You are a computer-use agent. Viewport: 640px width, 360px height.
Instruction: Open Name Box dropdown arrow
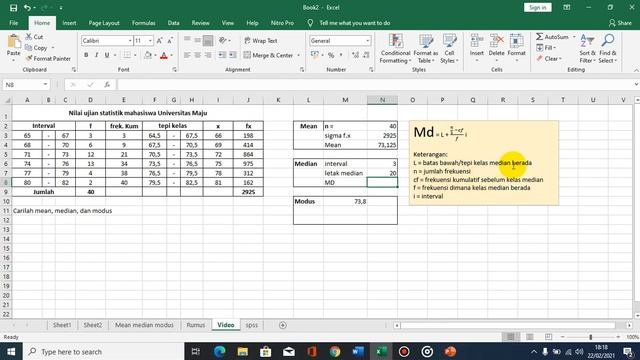pos(45,84)
